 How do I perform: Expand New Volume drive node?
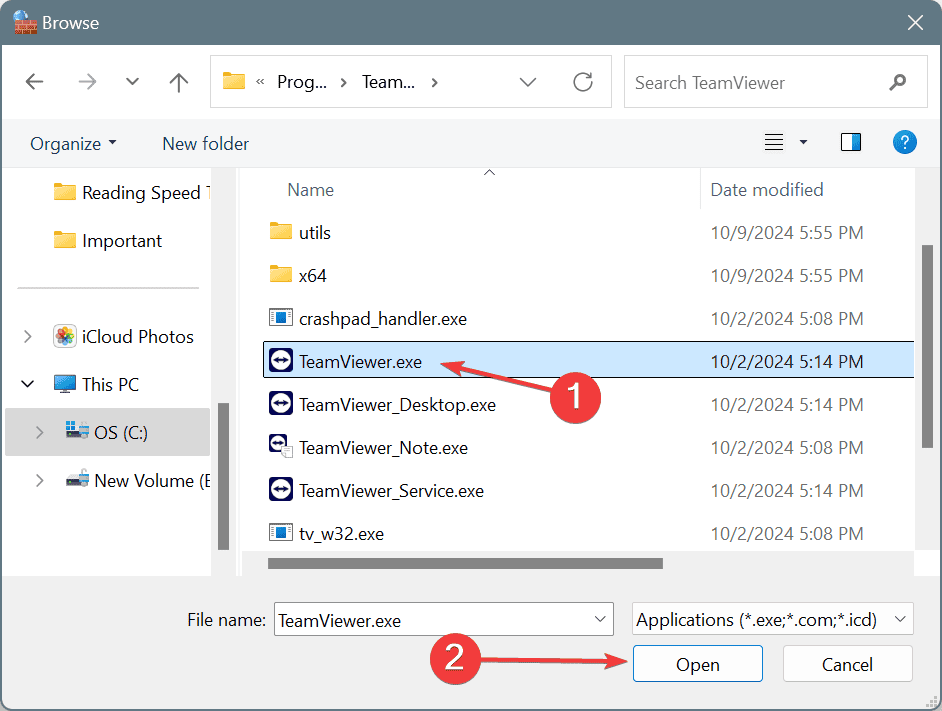pos(40,481)
